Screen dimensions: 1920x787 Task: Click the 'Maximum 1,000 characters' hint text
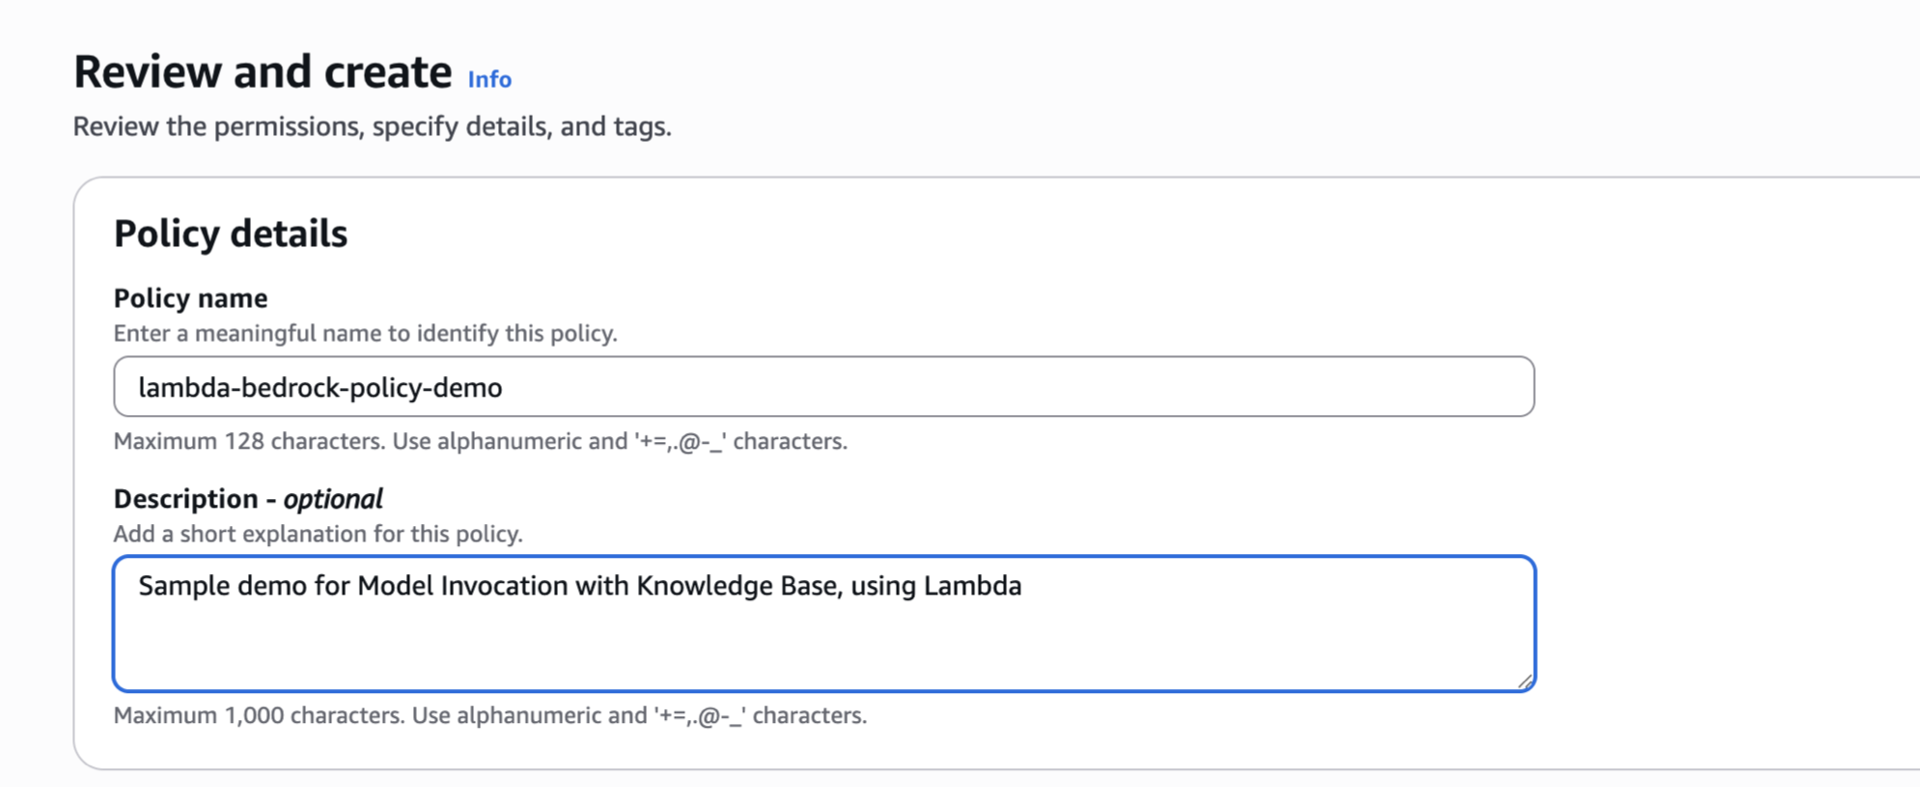(490, 715)
